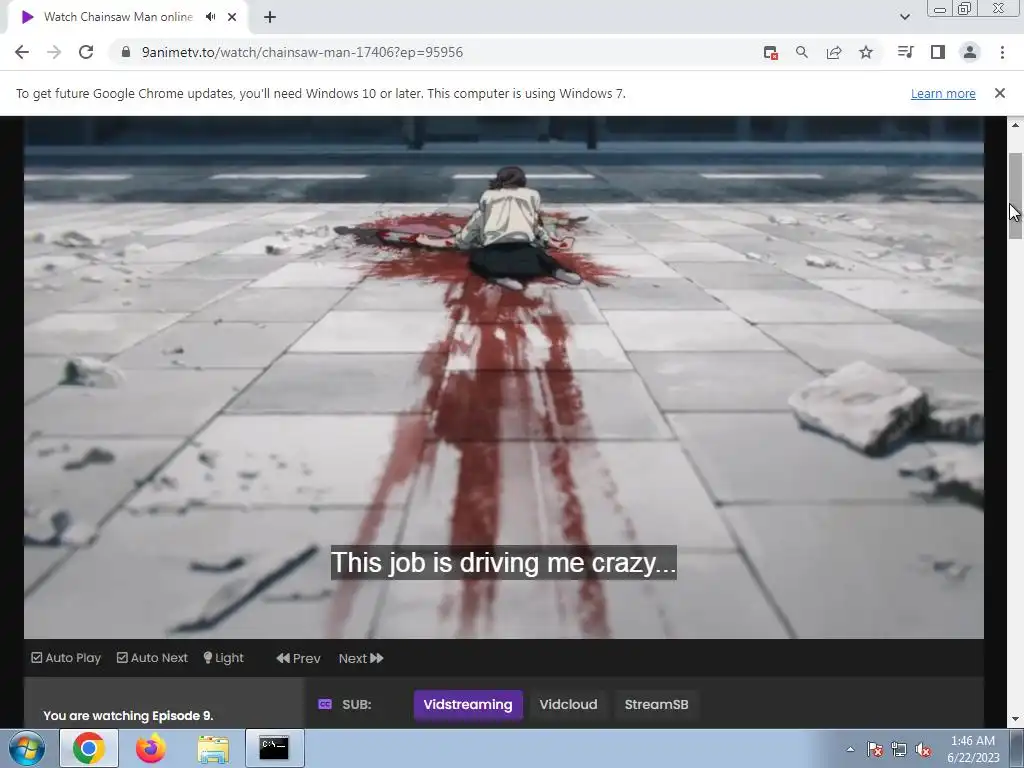Image resolution: width=1024 pixels, height=768 pixels.
Task: Open File Explorer from the taskbar
Action: pos(213,749)
